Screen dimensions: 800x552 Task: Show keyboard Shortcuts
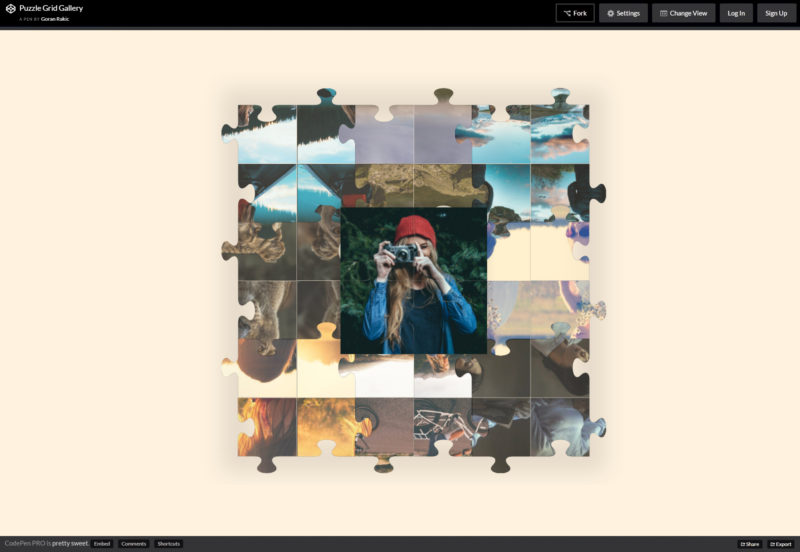pos(168,544)
